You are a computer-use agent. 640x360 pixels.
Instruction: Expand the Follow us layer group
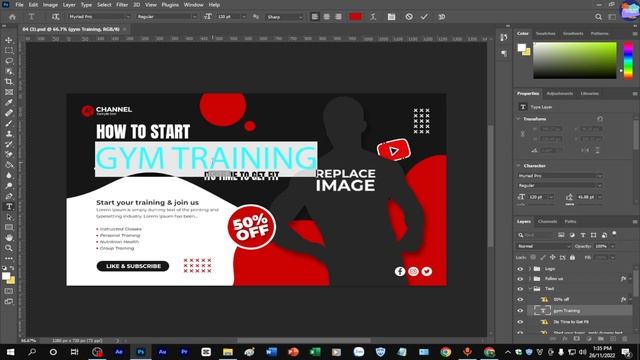click(x=530, y=279)
